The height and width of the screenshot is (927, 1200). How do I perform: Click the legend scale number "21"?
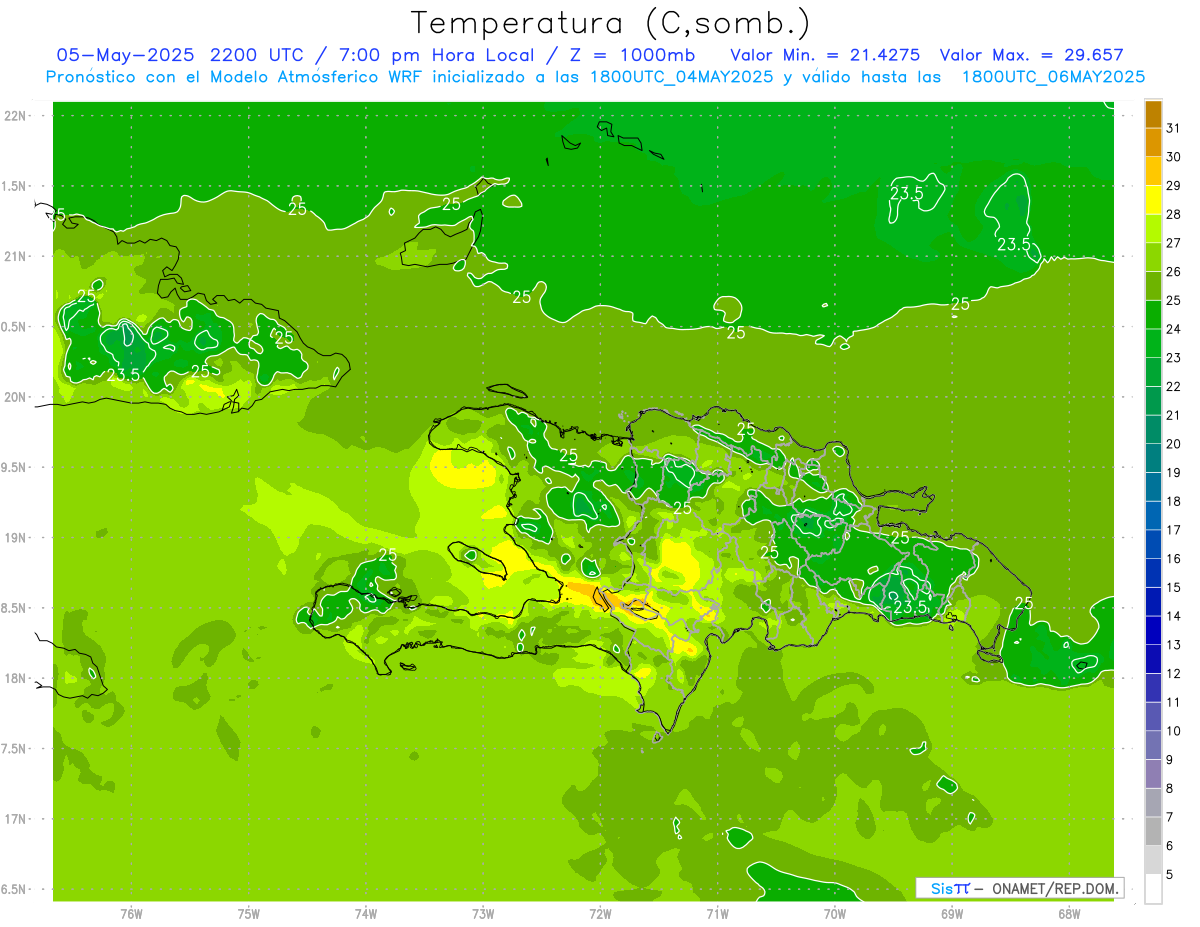[1174, 415]
